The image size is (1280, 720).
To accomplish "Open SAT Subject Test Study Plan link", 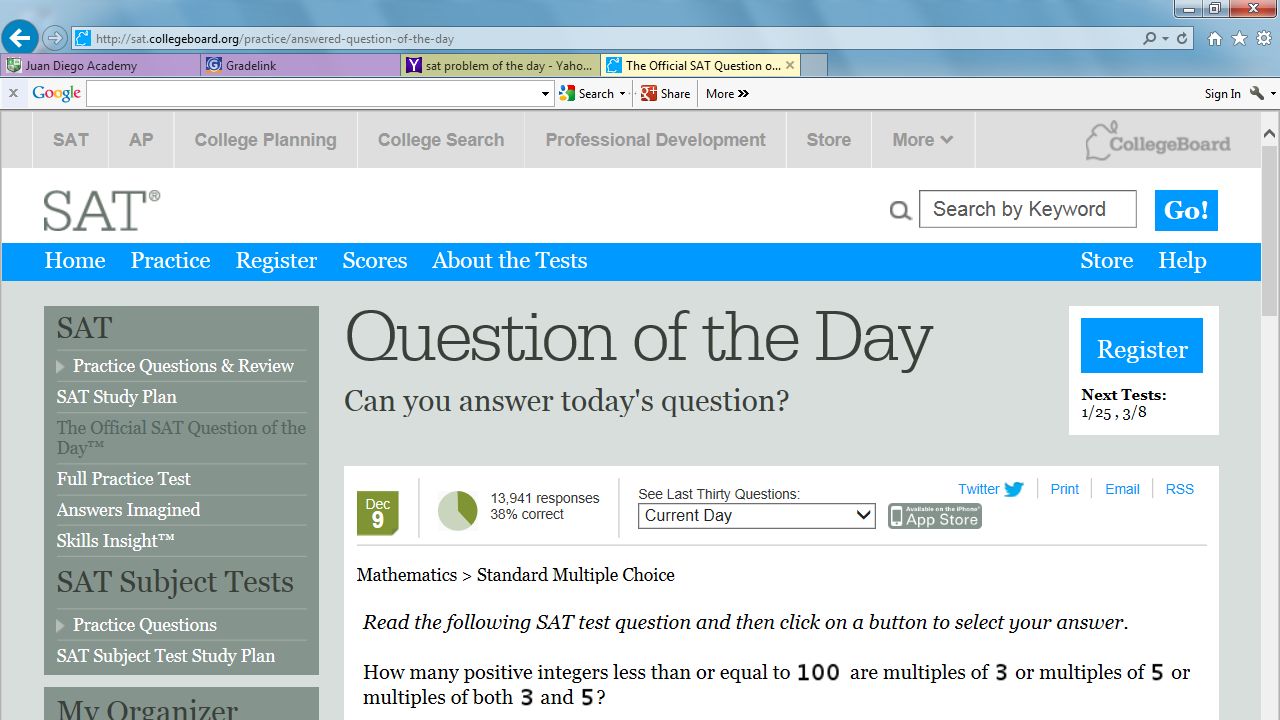I will pos(165,656).
